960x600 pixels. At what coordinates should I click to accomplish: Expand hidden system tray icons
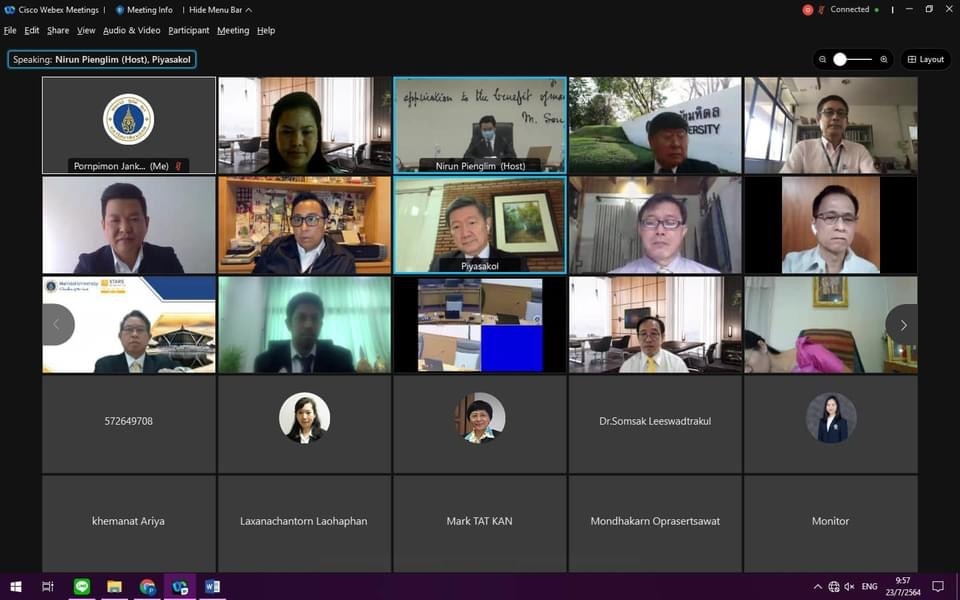pos(817,586)
